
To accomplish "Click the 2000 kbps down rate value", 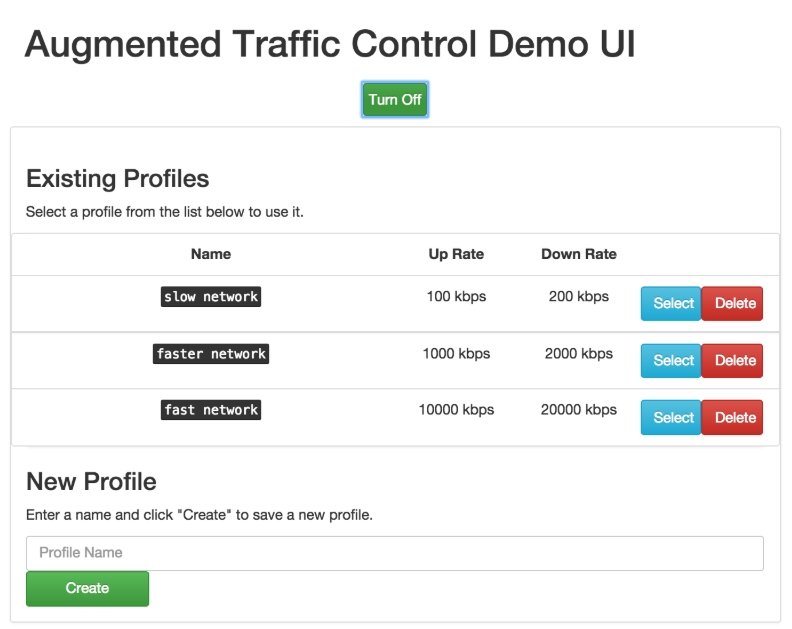I will (x=579, y=354).
